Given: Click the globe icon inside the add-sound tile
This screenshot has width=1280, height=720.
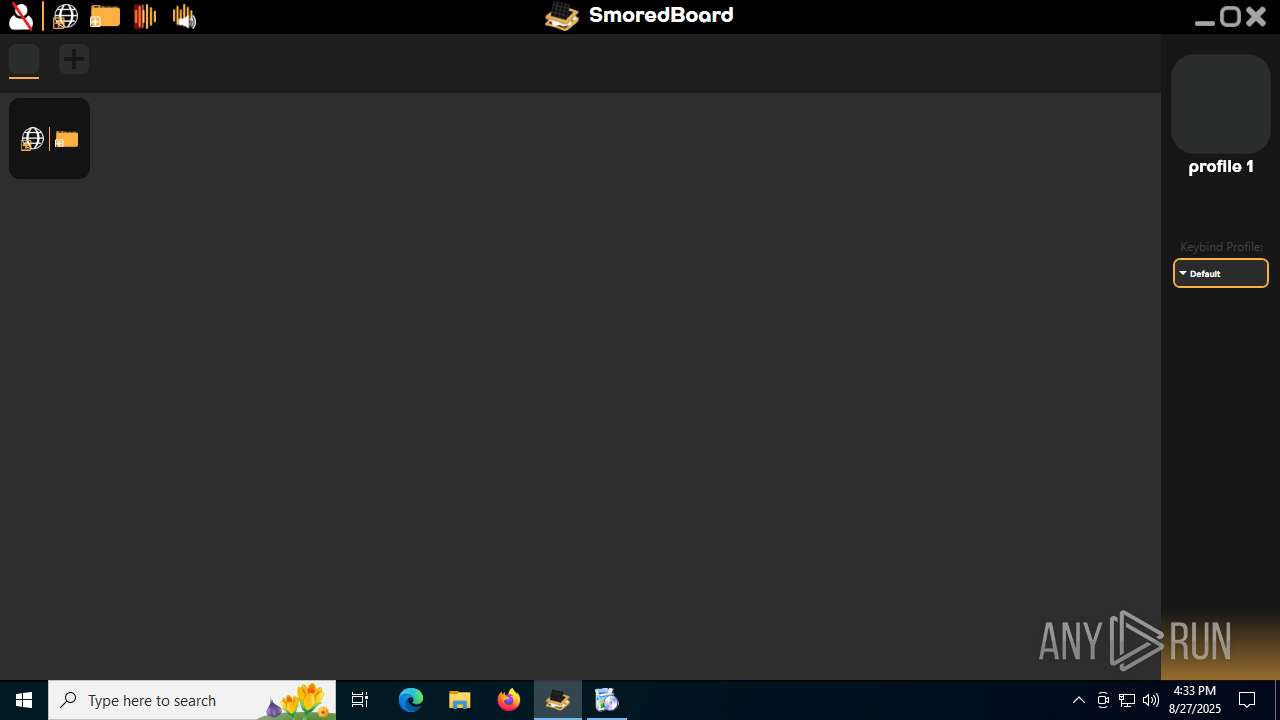Looking at the screenshot, I should point(32,139).
